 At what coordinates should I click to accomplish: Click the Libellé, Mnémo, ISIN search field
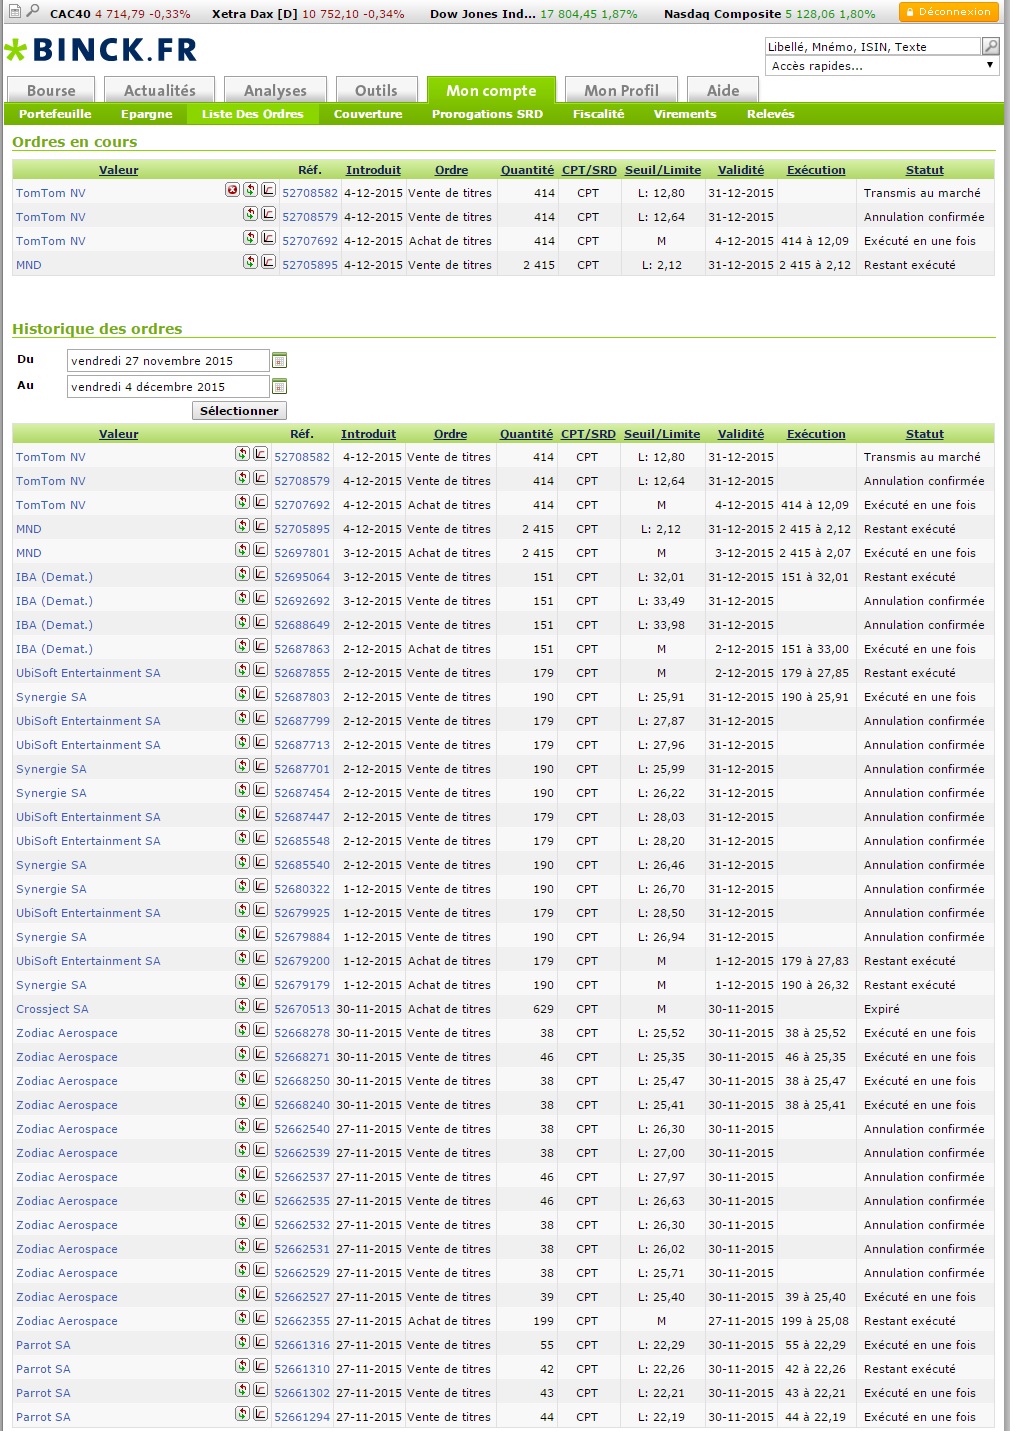(x=872, y=46)
